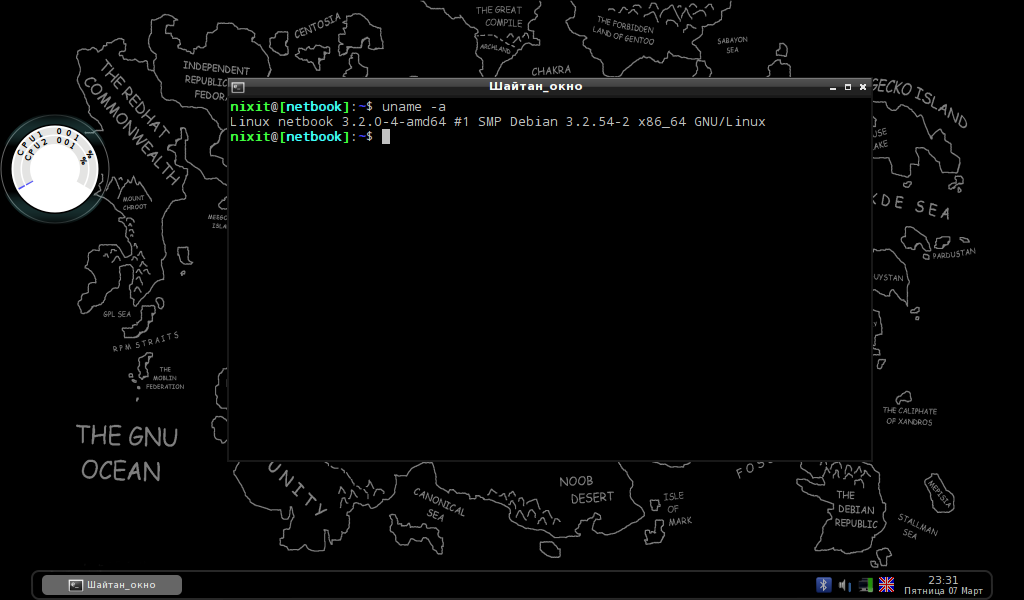The image size is (1024, 600).
Task: Click the 23:31 clock in the panel
Action: [x=943, y=580]
